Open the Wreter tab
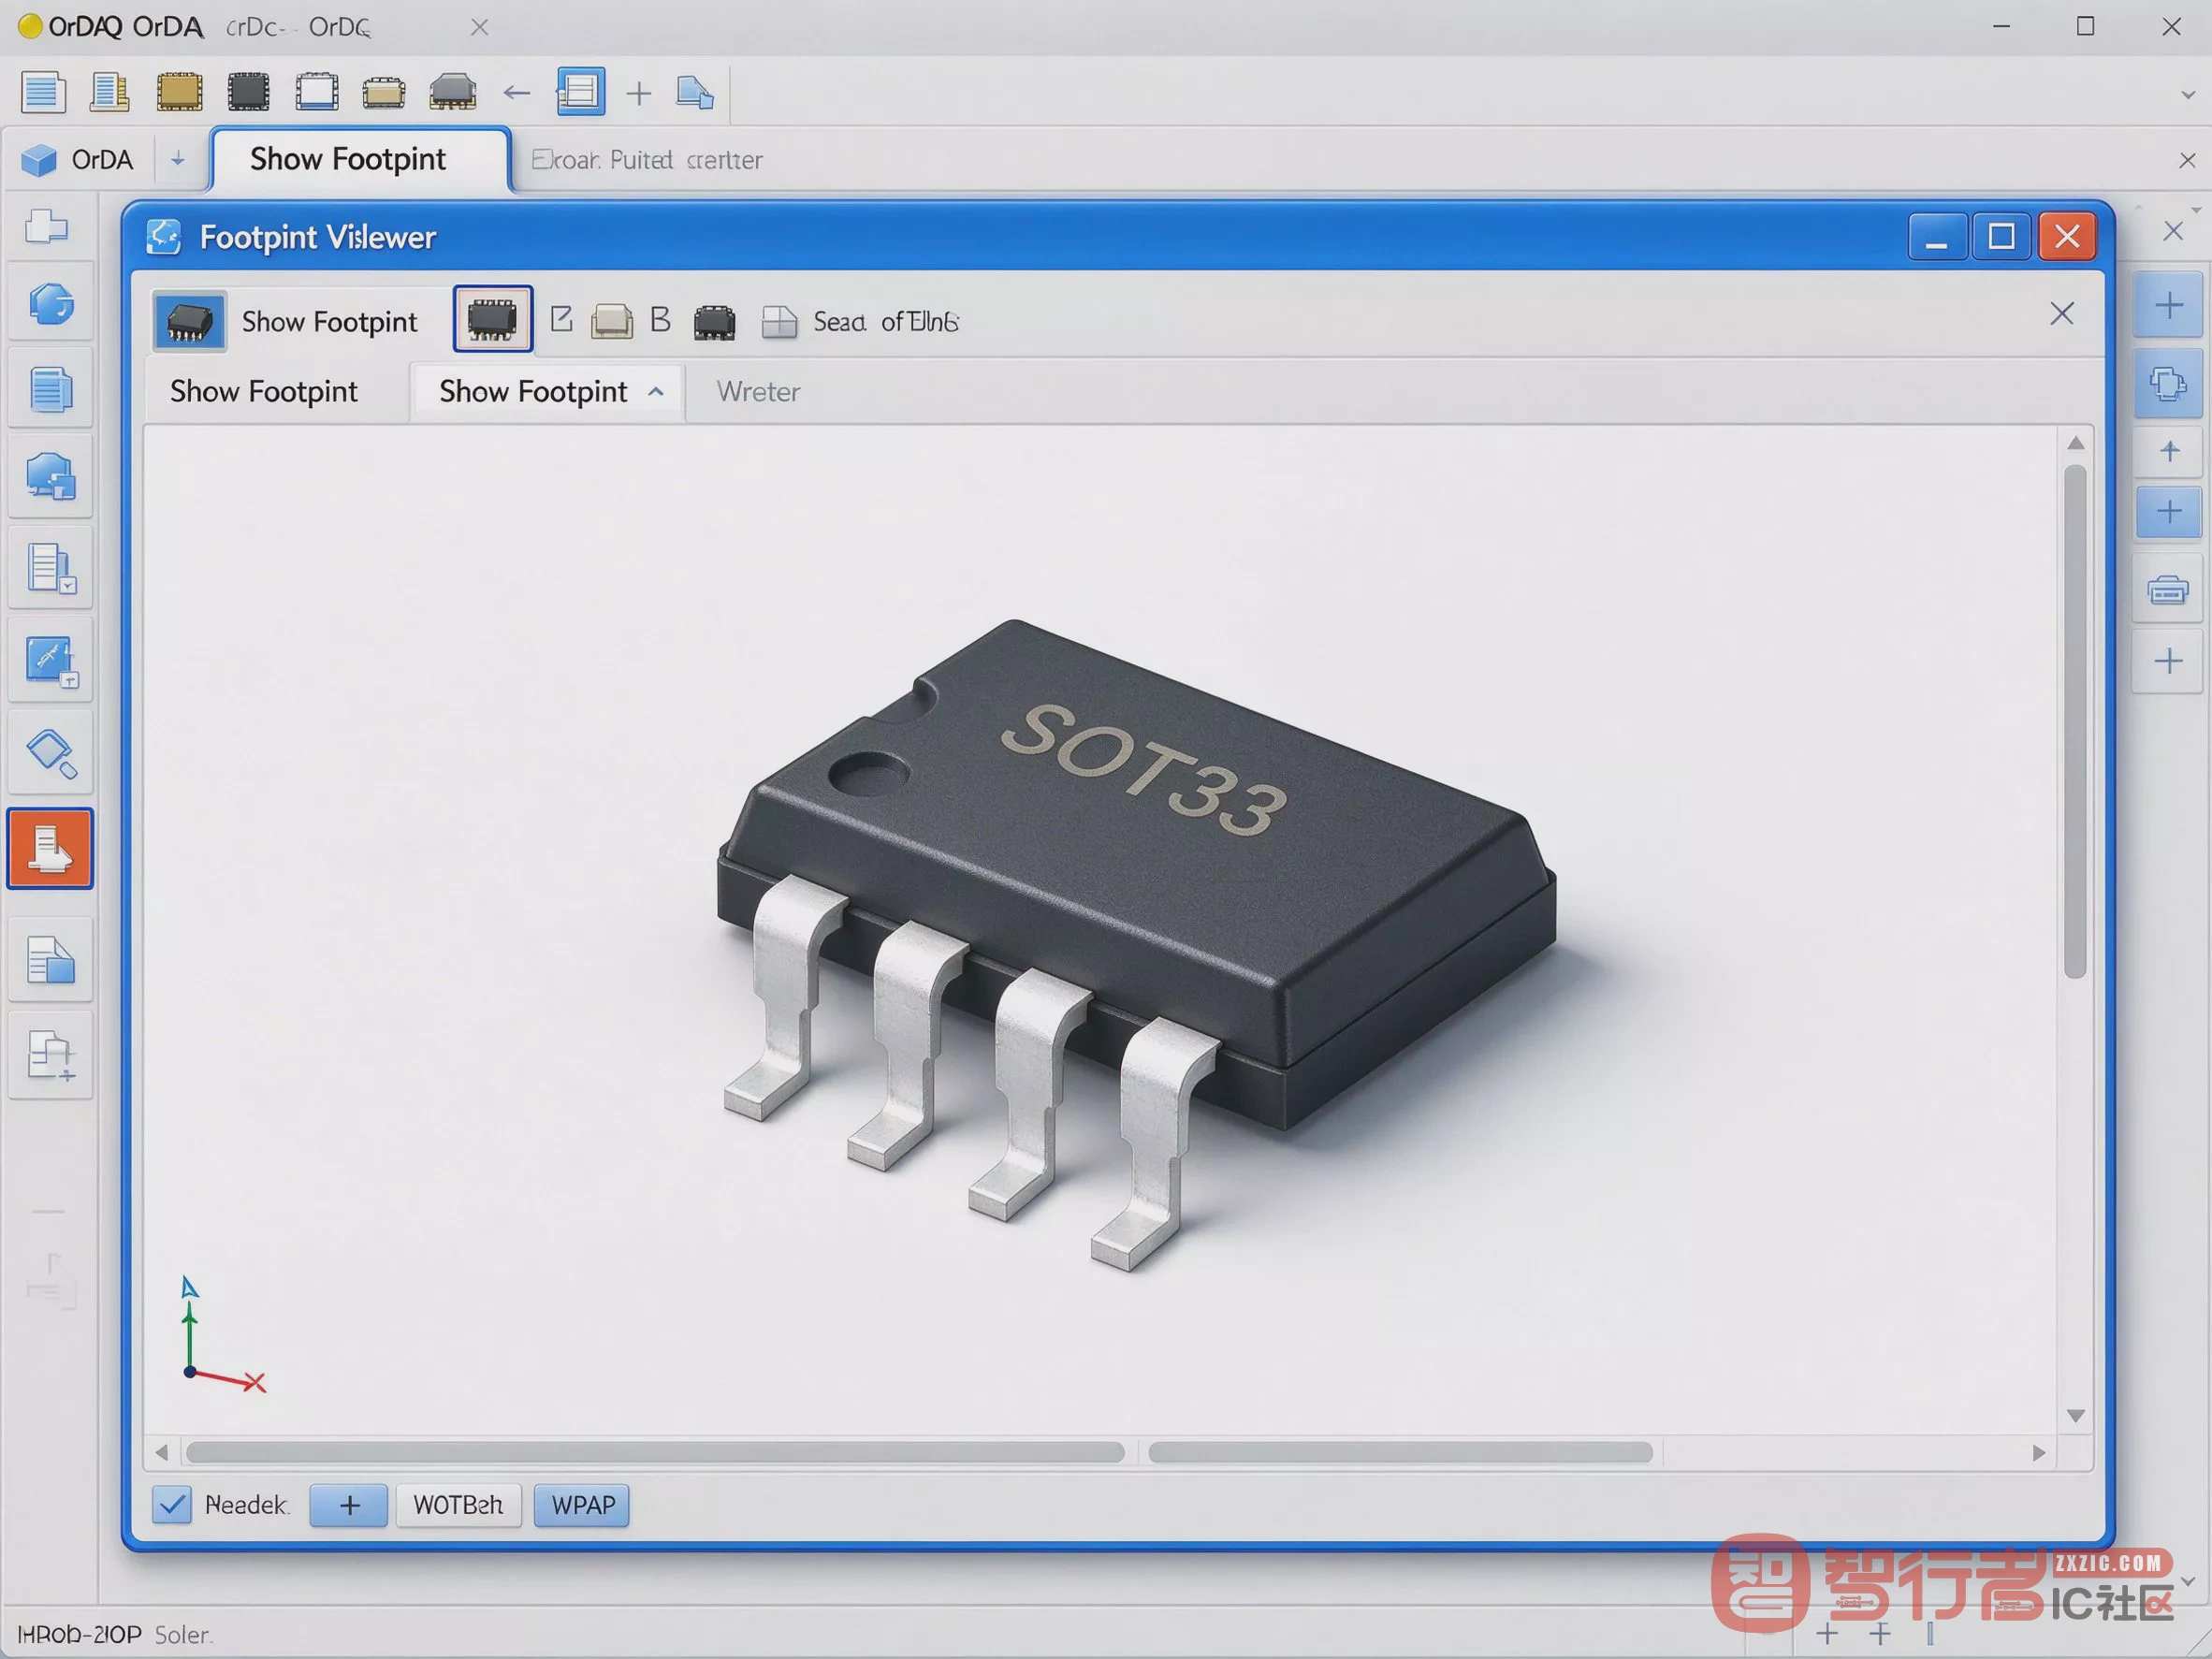The height and width of the screenshot is (1659, 2212). pyautogui.click(x=758, y=392)
